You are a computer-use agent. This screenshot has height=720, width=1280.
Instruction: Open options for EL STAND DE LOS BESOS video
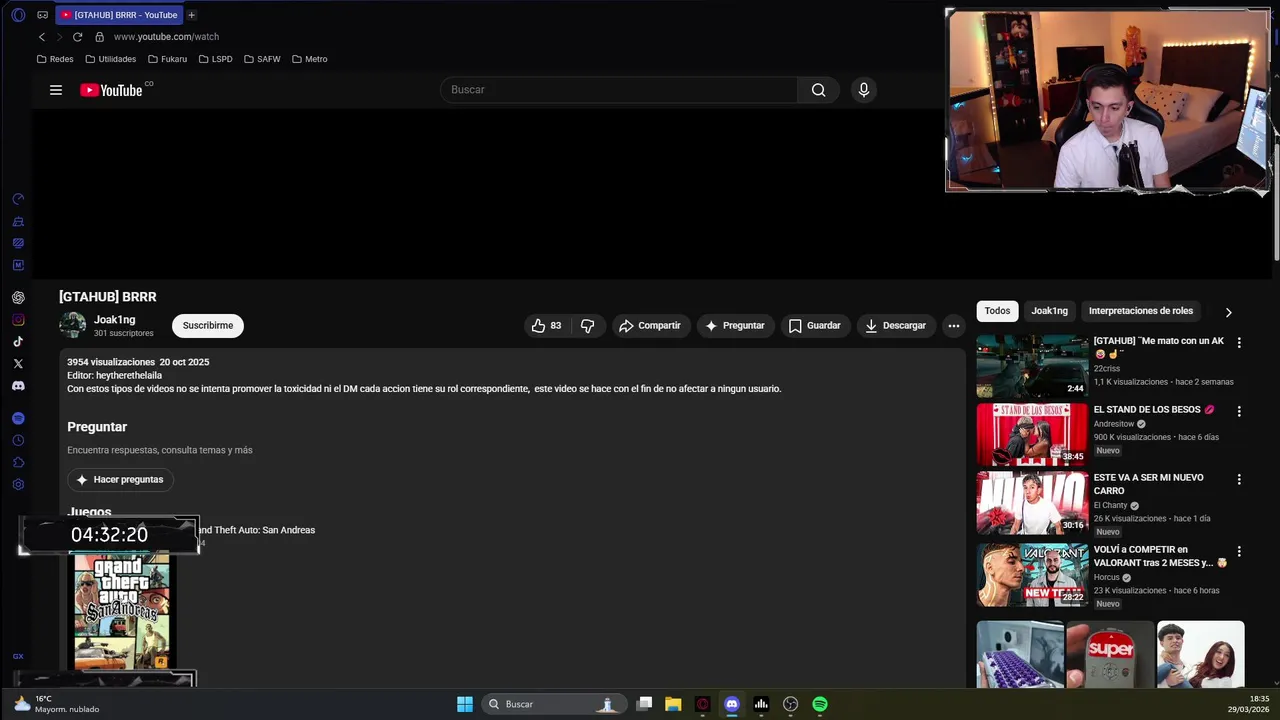pos(1239,411)
